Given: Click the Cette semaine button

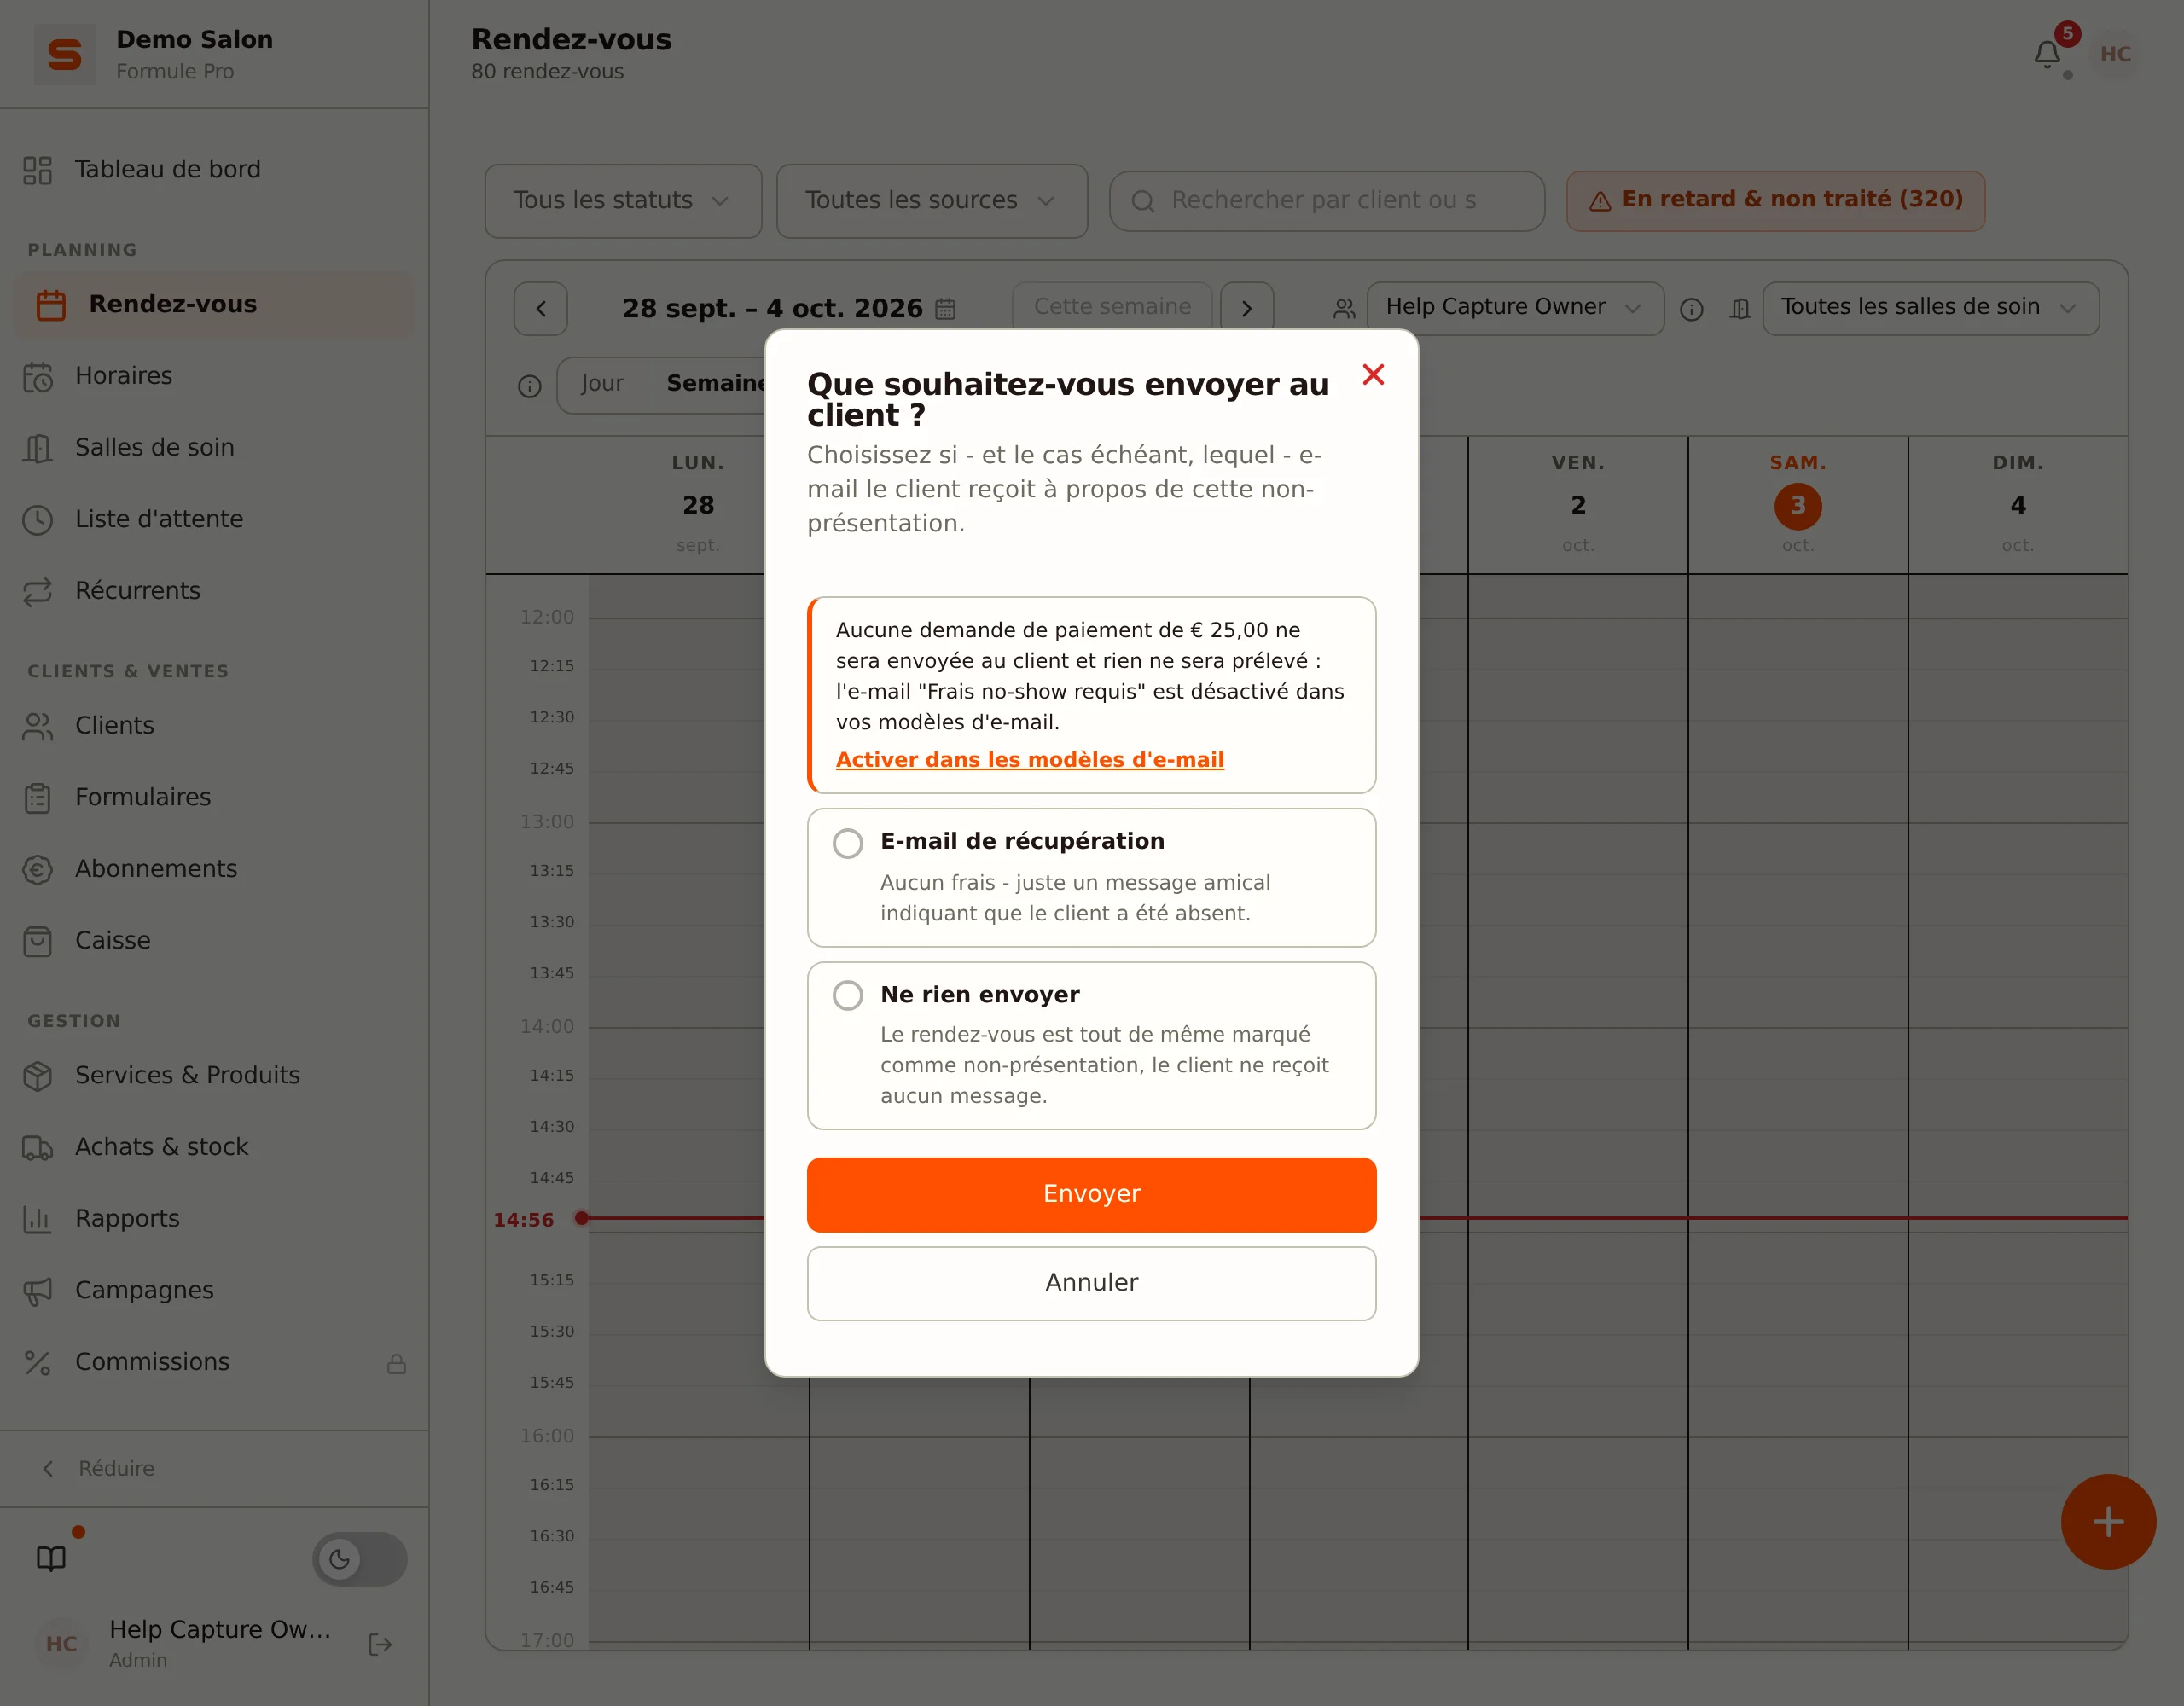Looking at the screenshot, I should (1112, 307).
